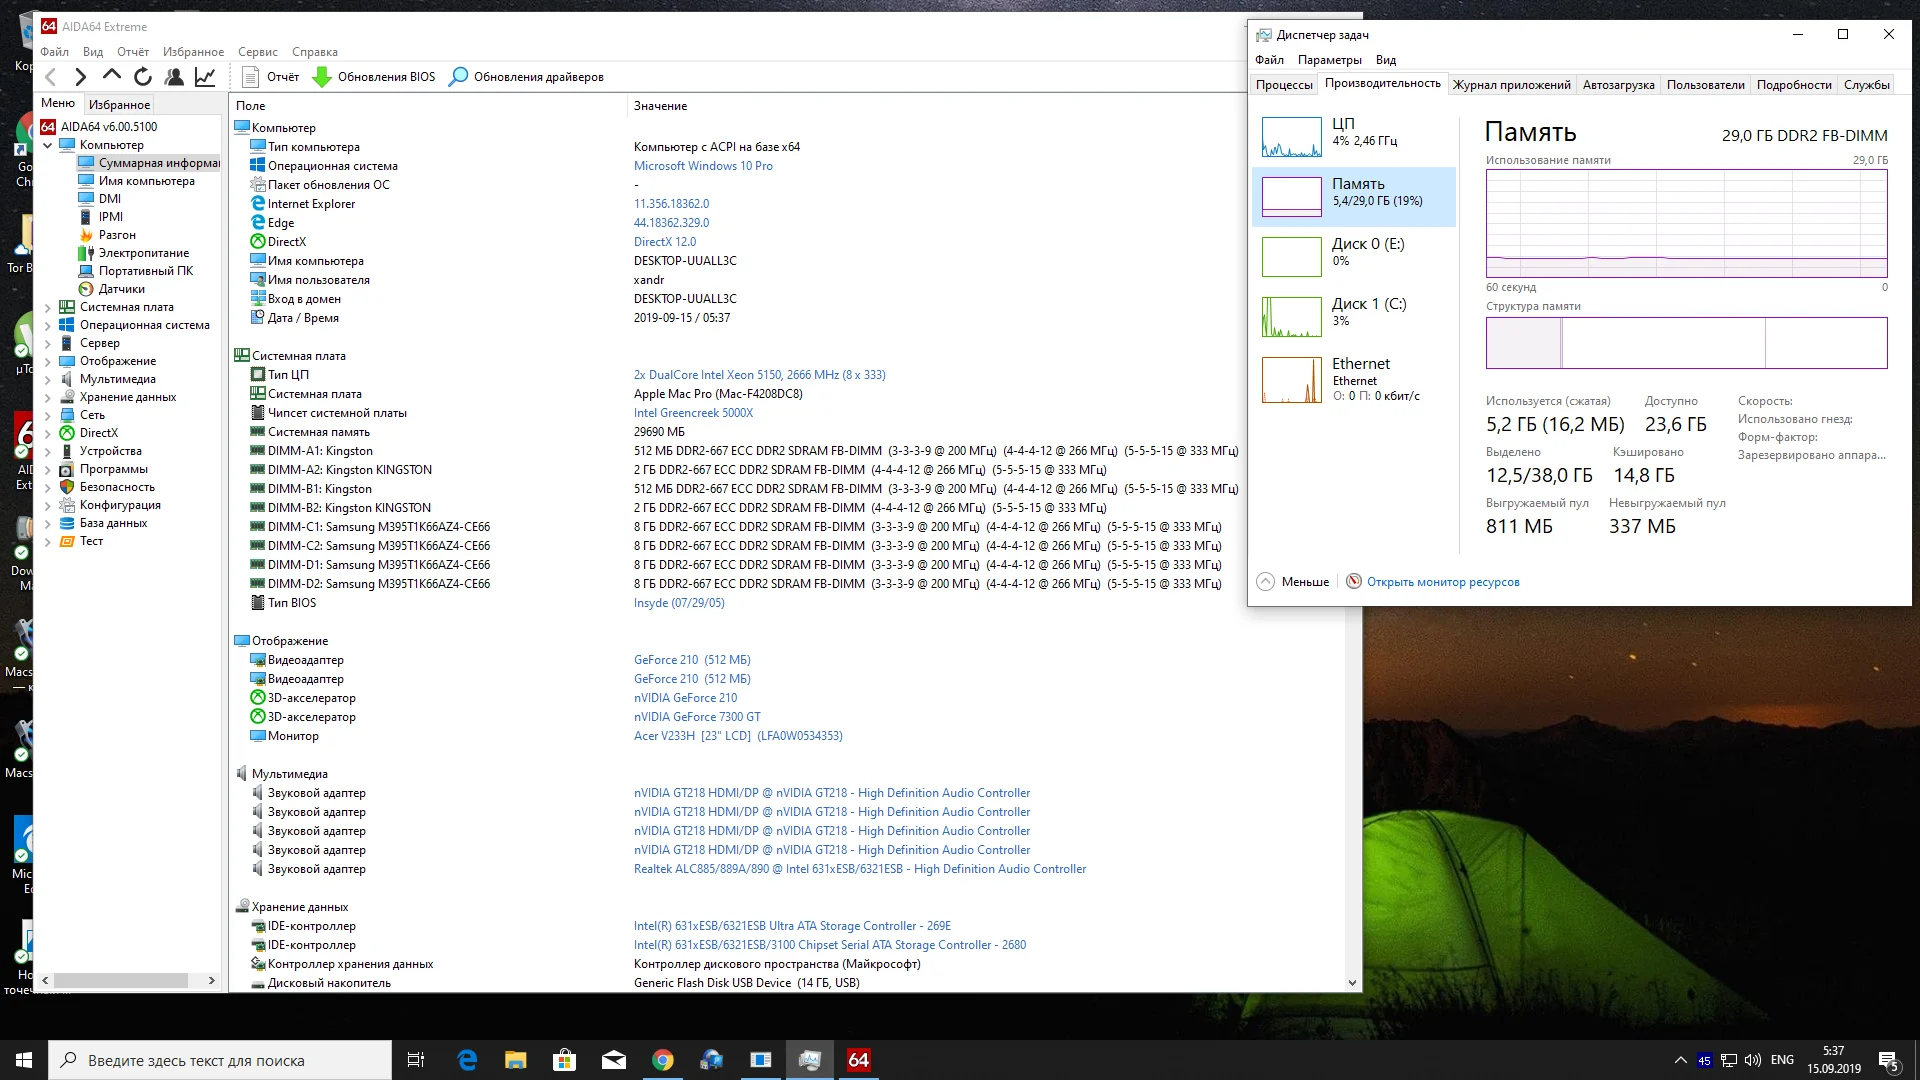Open AIDA64 from the Windows taskbar
The image size is (1920, 1080).
click(x=858, y=1060)
